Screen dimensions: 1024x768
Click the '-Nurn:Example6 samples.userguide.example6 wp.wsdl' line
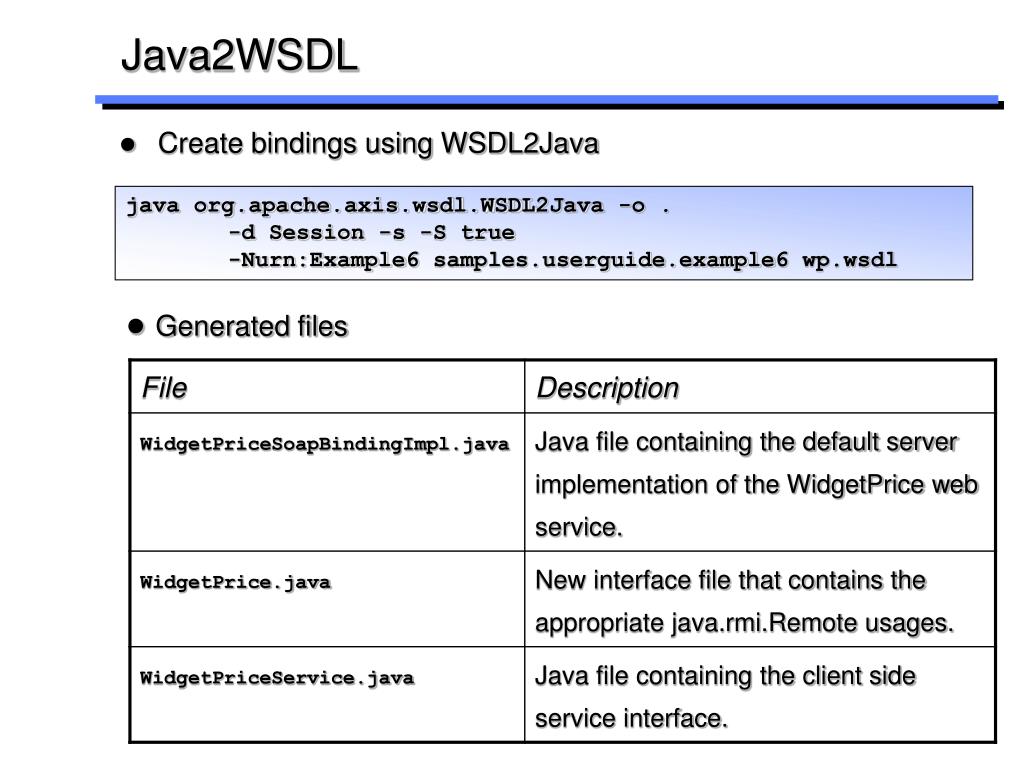562,260
